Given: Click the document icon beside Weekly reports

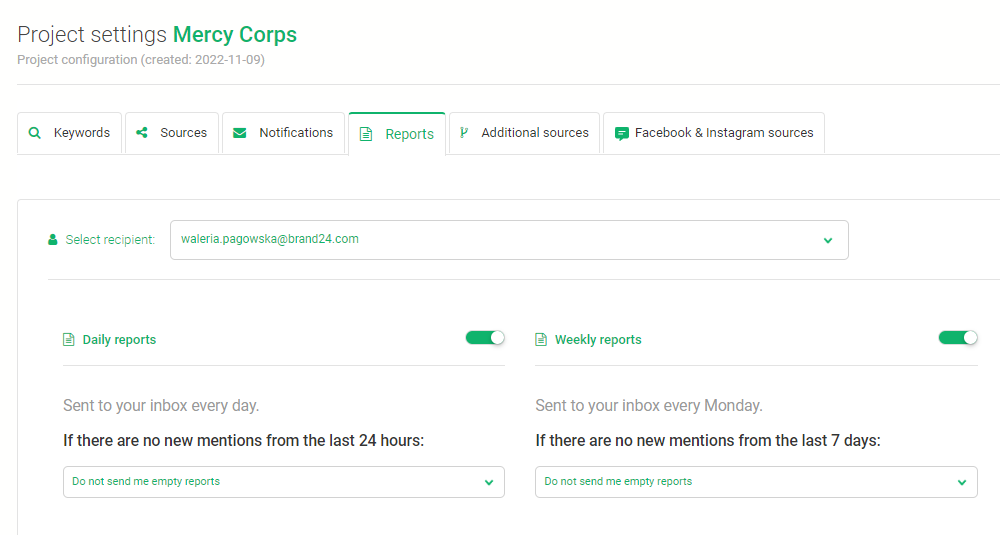Looking at the screenshot, I should click(x=541, y=340).
